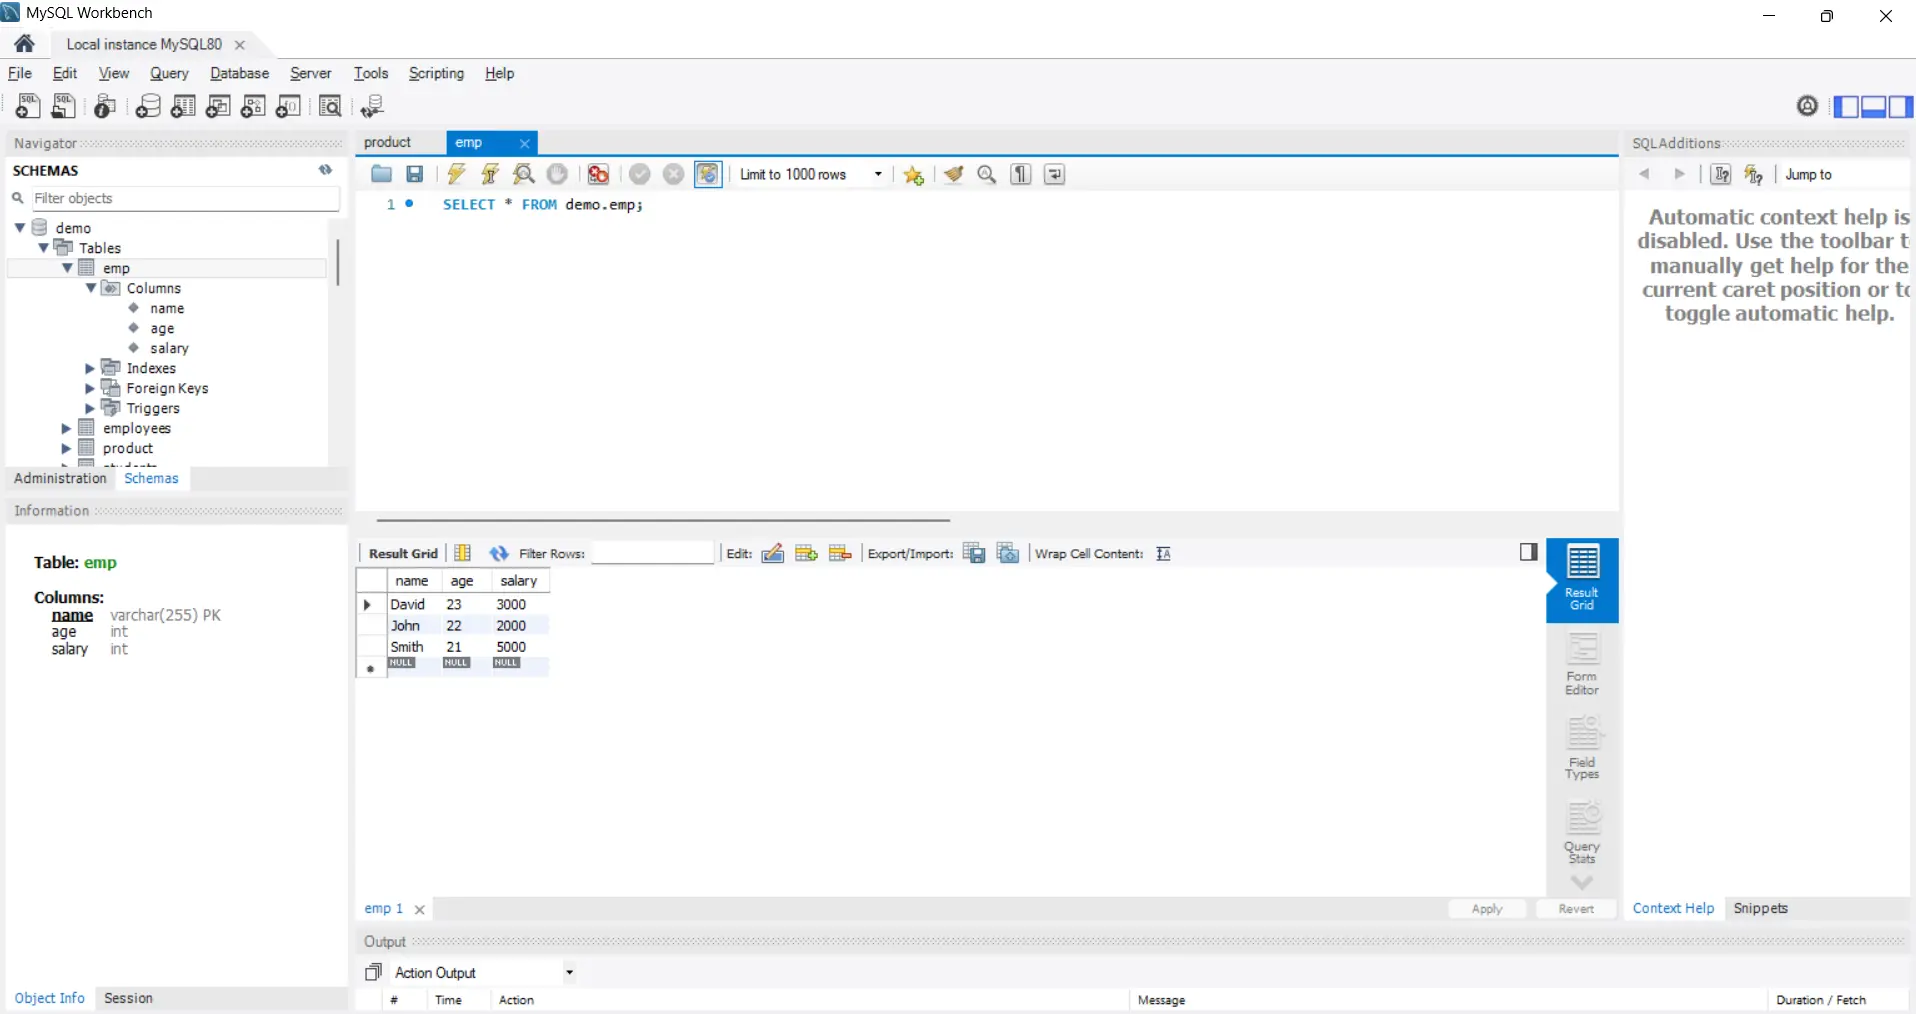Click the Apply button below result grid
The height and width of the screenshot is (1014, 1916).
click(1486, 908)
